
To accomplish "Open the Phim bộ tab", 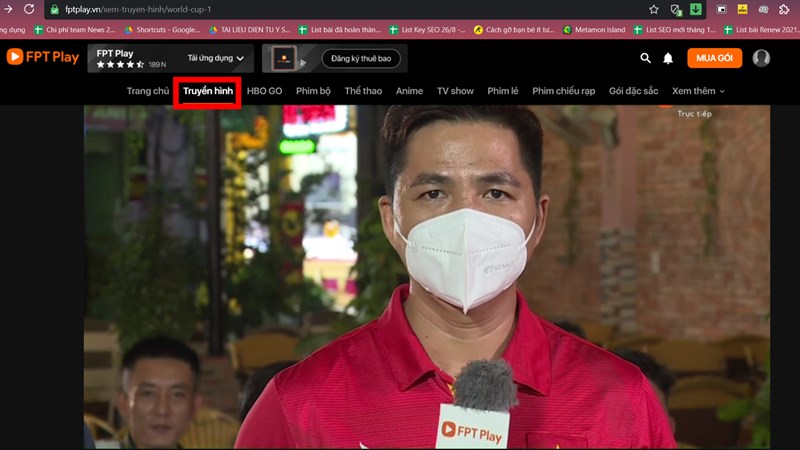I will 313,91.
